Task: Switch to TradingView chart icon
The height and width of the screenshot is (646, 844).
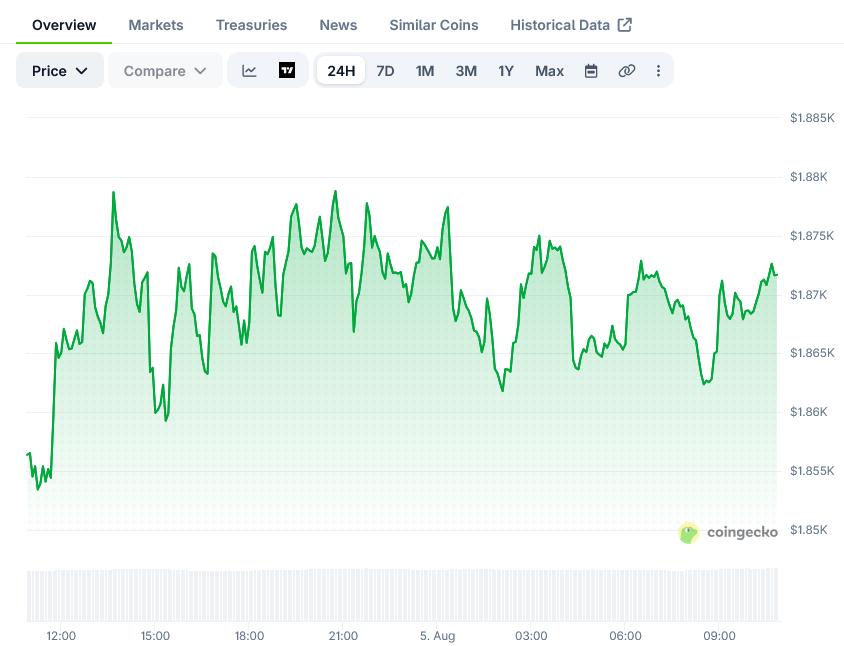Action: click(287, 71)
